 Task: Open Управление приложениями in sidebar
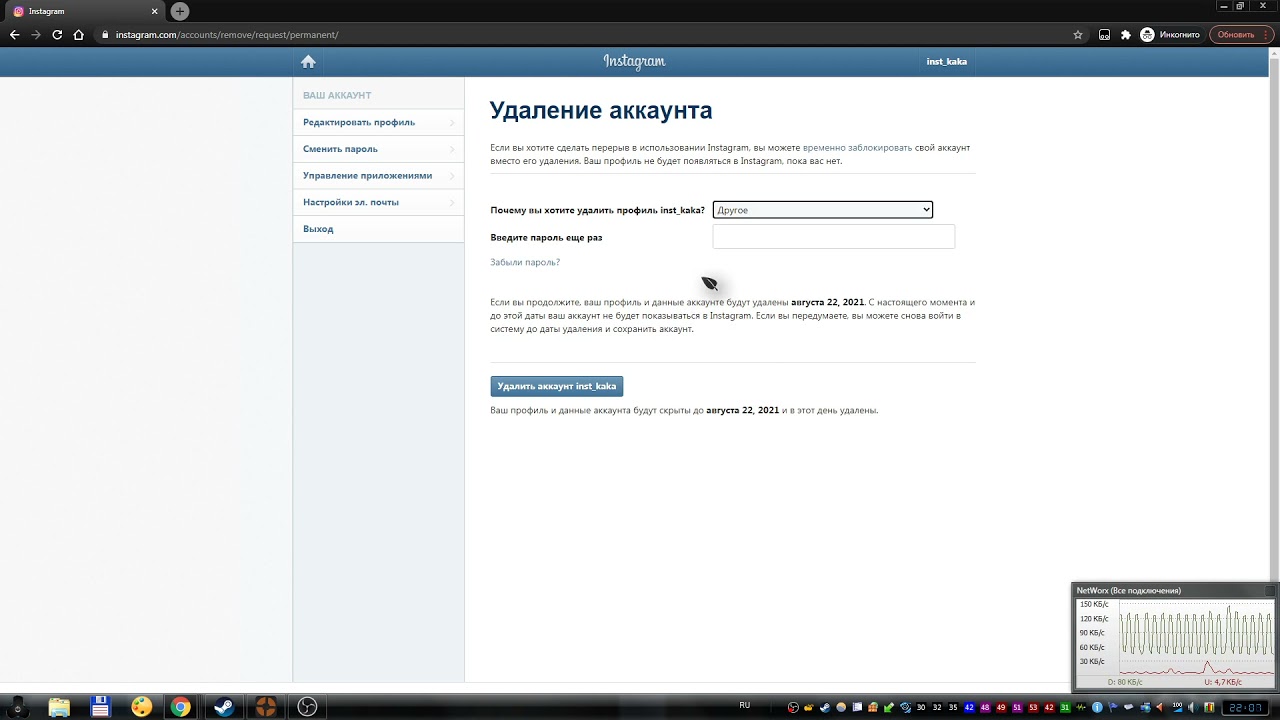click(x=378, y=175)
